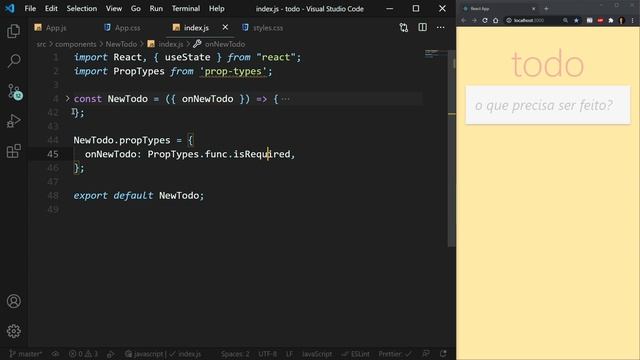Click the master branch indicator
The height and width of the screenshot is (360, 640).
pyautogui.click(x=25, y=354)
